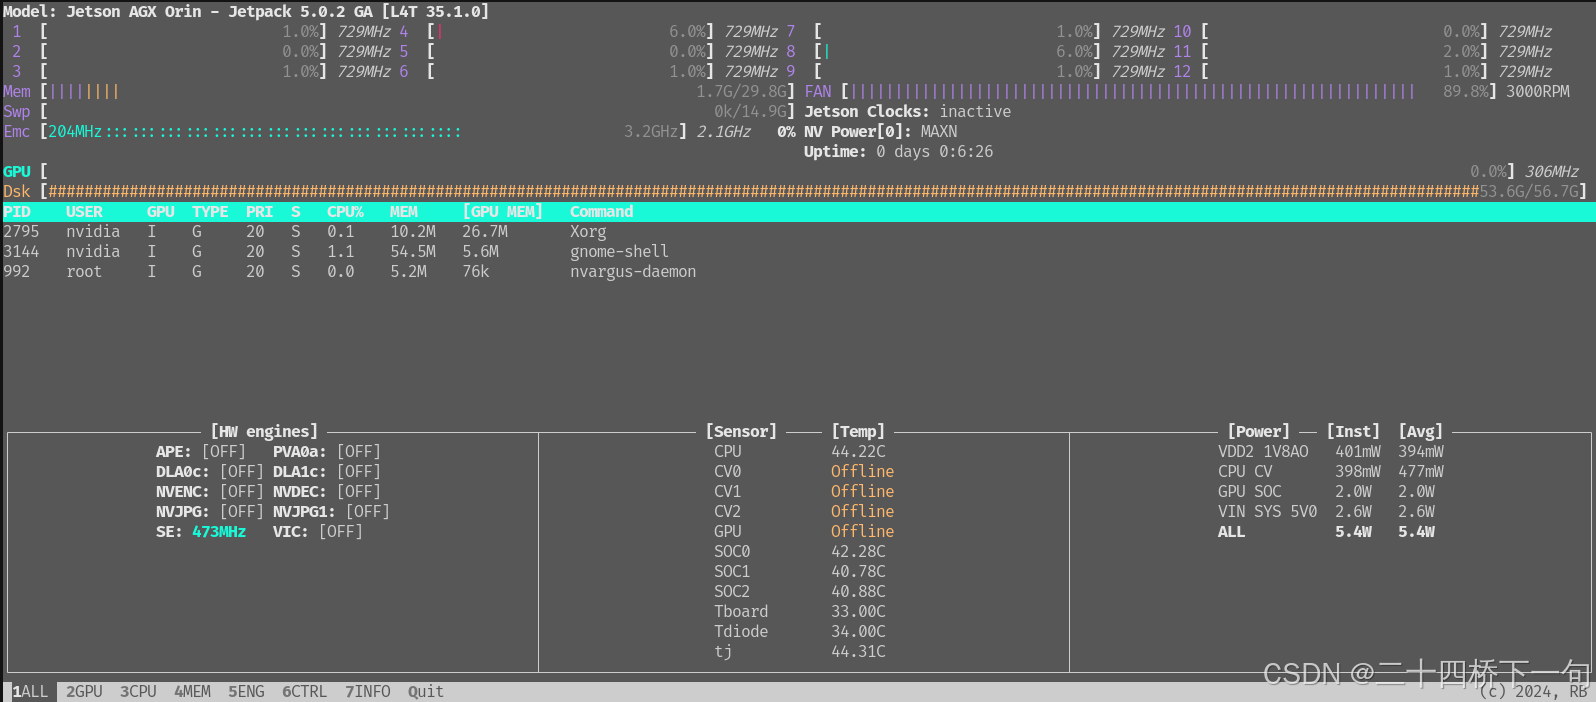Click the VIN SYS 5V0 power row

[x=1326, y=512]
